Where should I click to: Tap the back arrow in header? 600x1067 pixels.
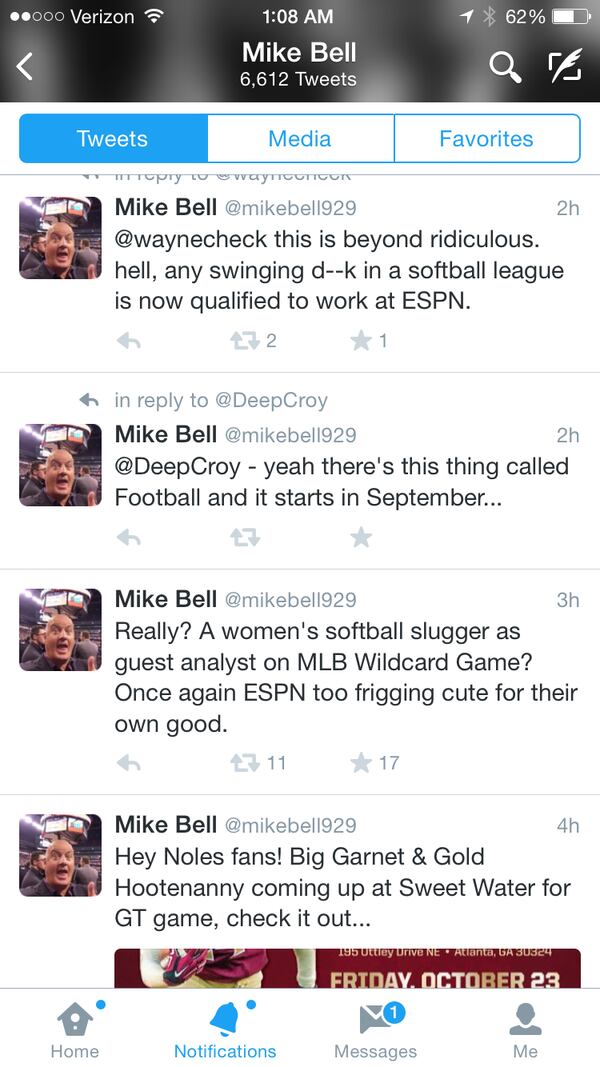pyautogui.click(x=25, y=67)
